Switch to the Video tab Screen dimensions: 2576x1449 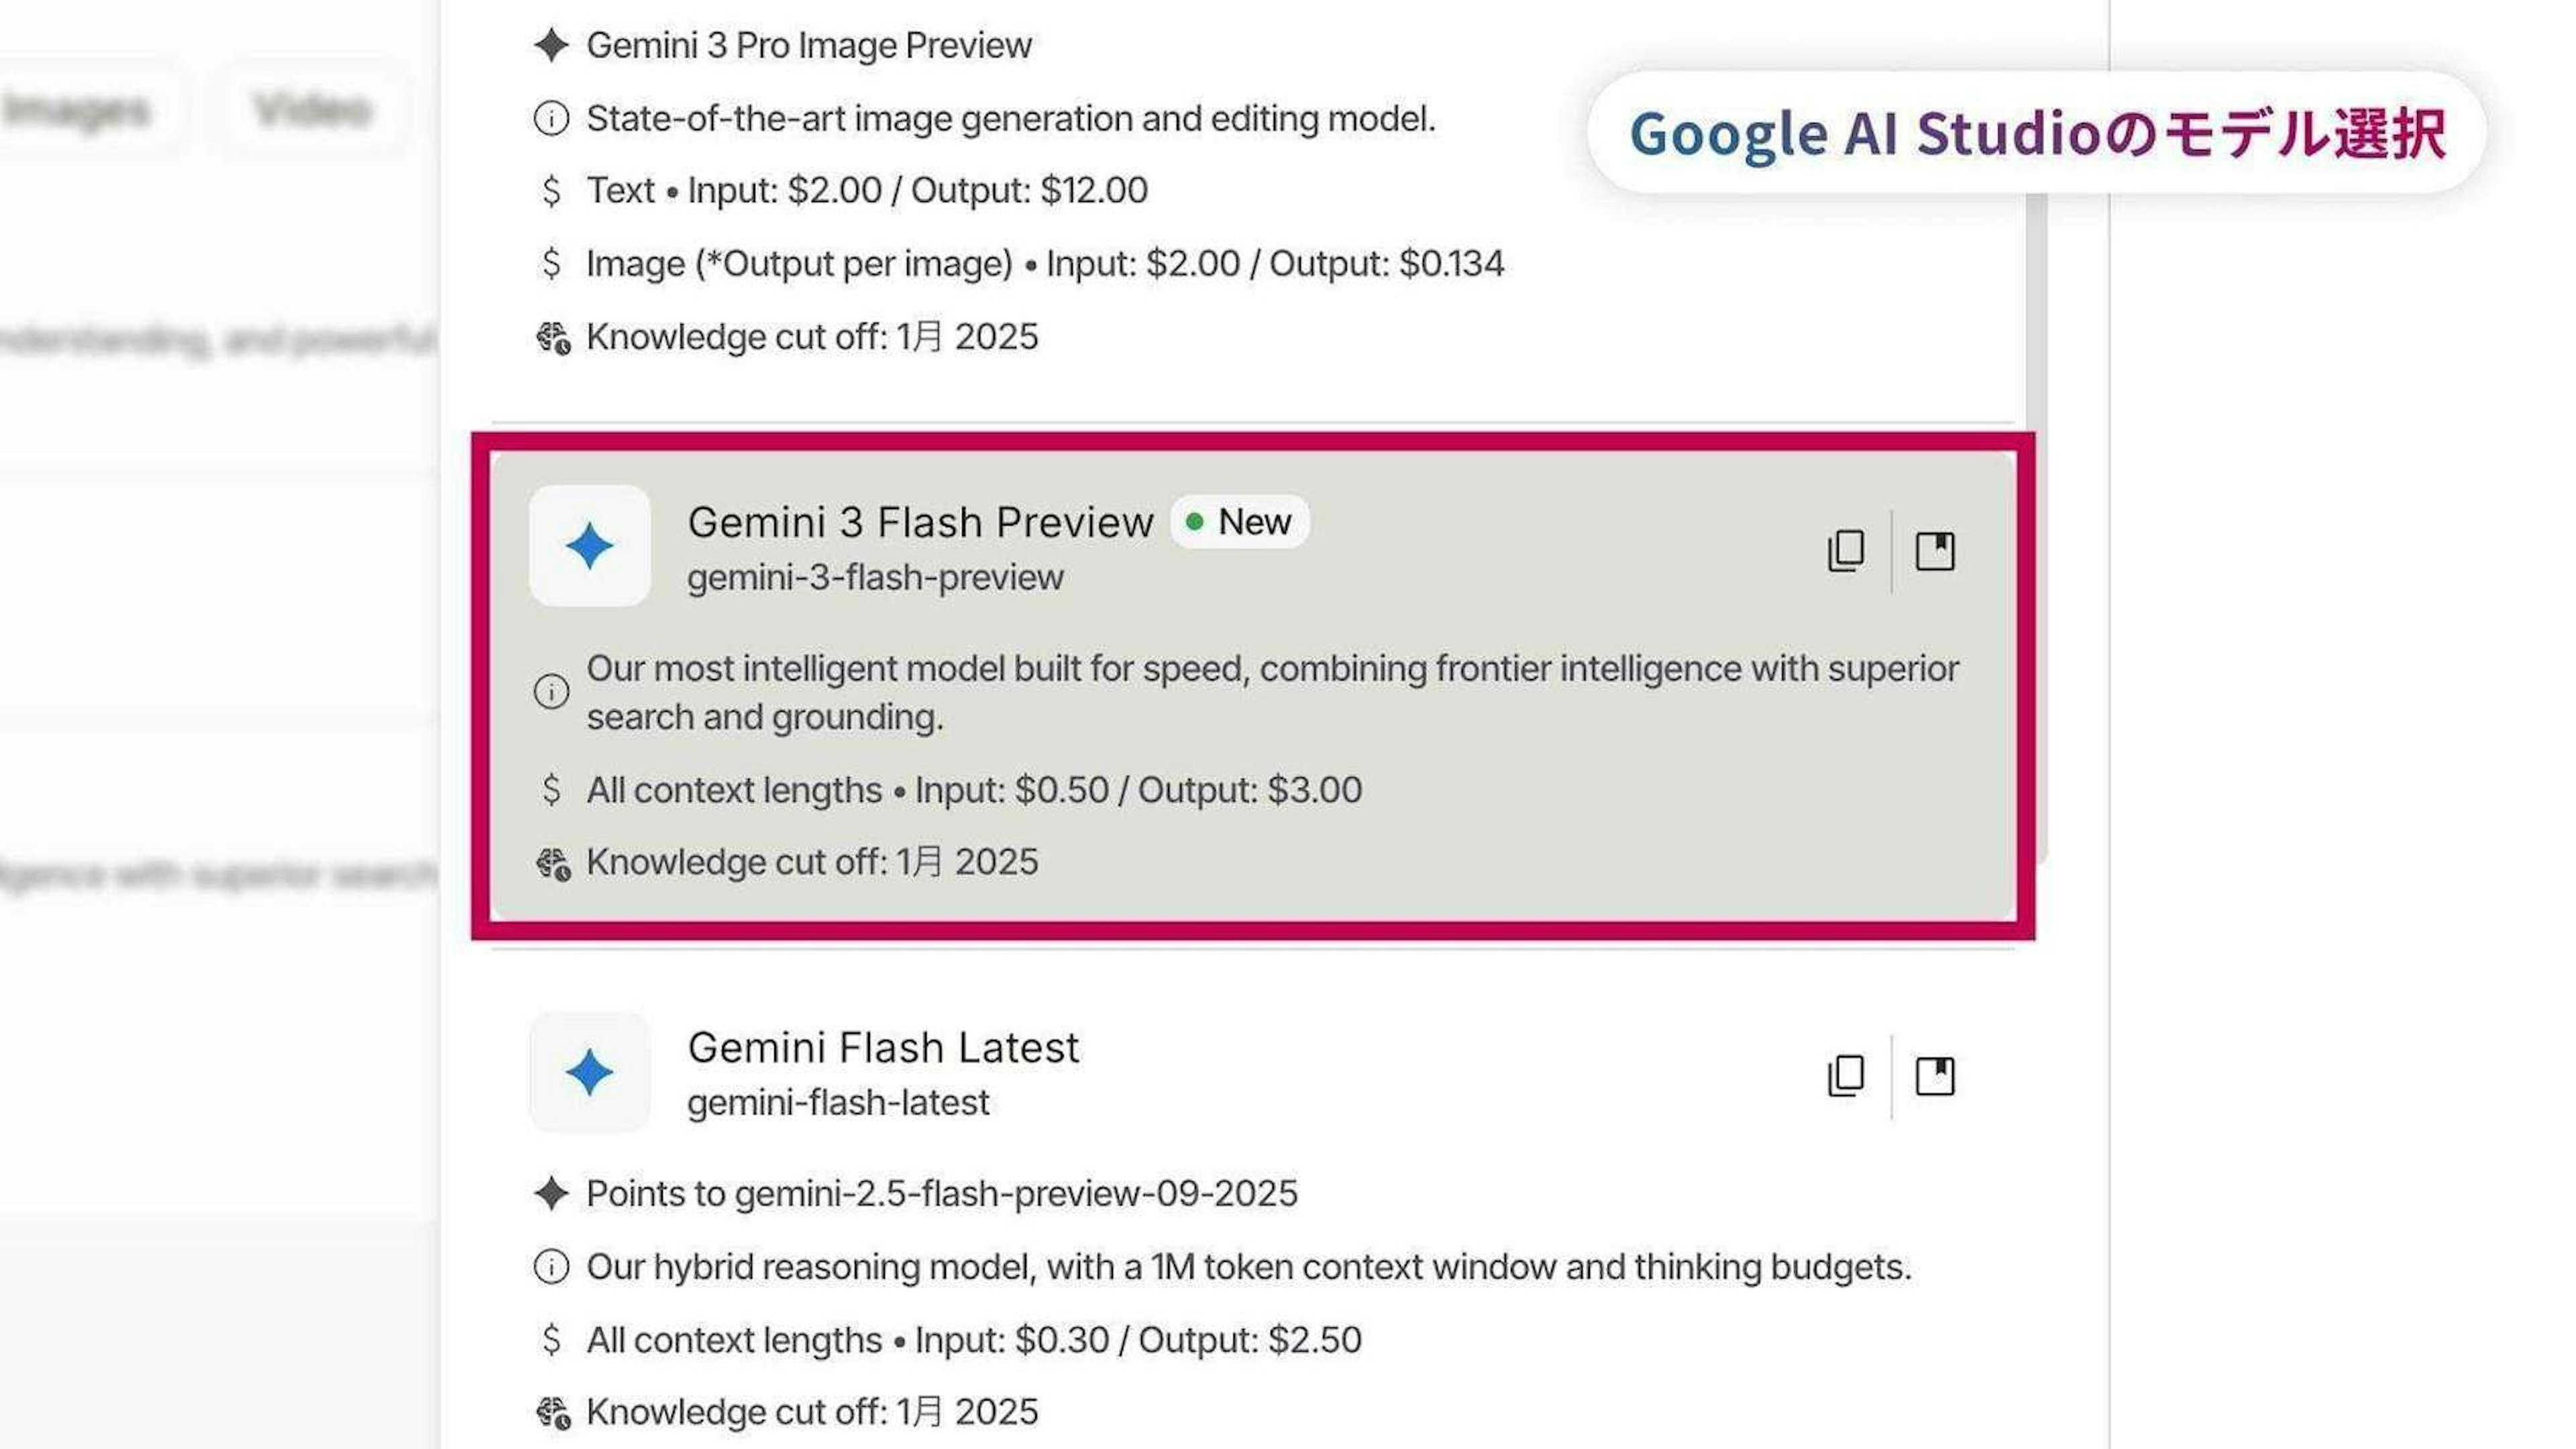point(312,110)
